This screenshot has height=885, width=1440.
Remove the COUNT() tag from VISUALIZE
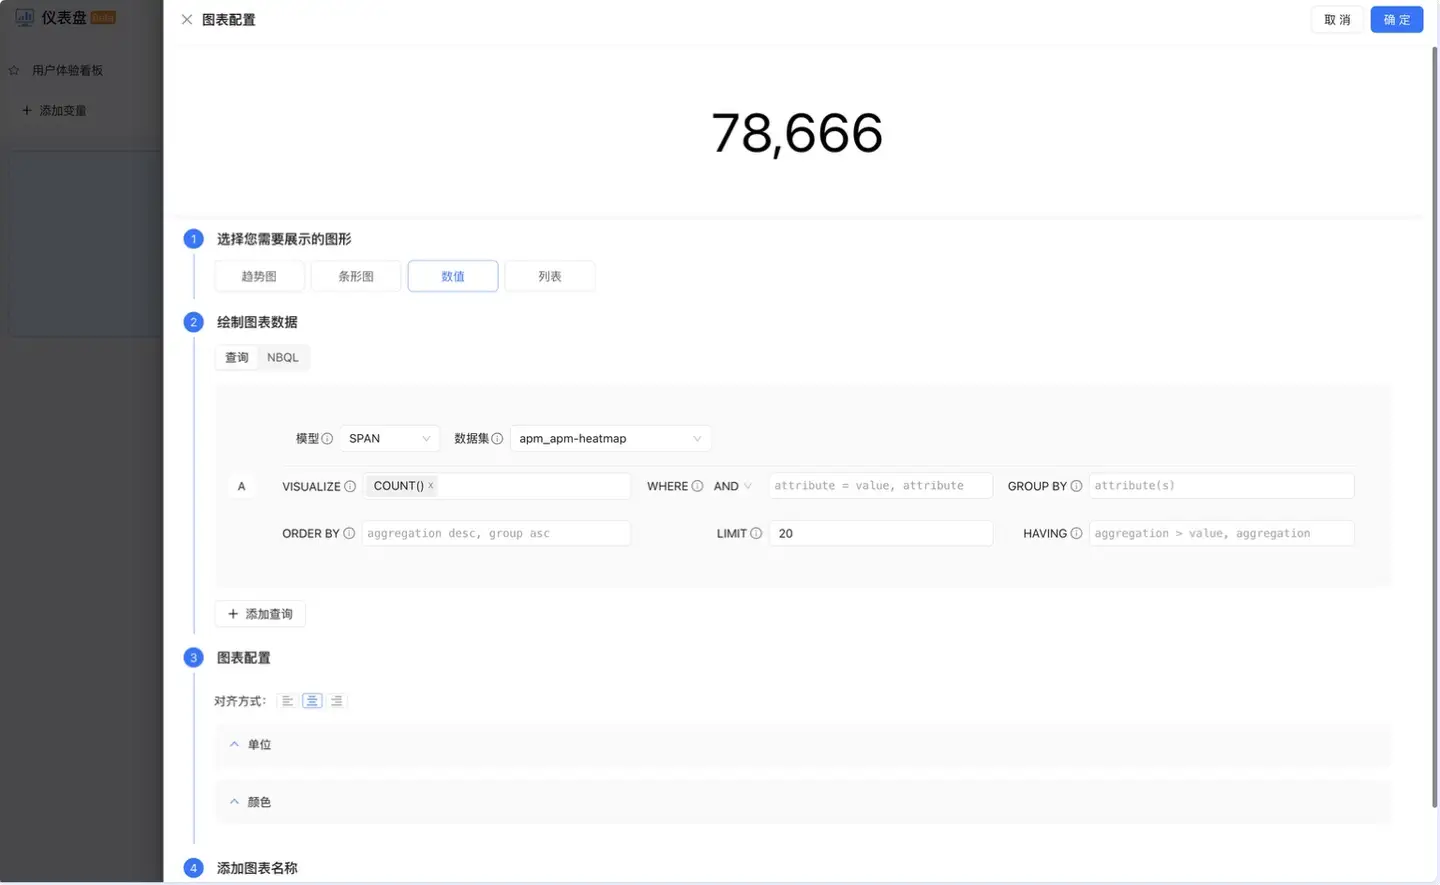(x=431, y=486)
